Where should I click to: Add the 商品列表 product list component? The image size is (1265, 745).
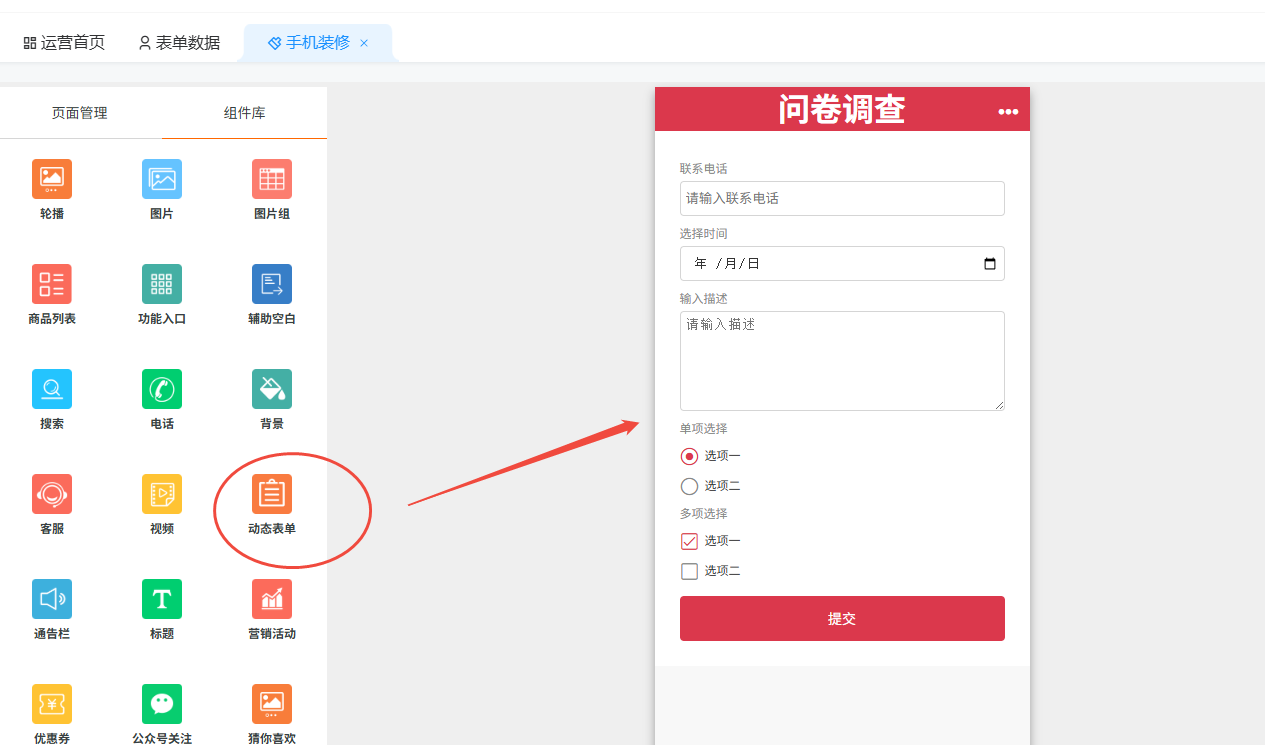tap(52, 285)
